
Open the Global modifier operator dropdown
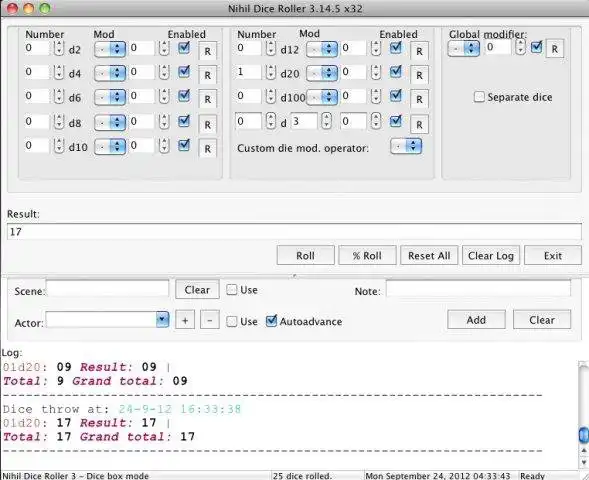464,48
